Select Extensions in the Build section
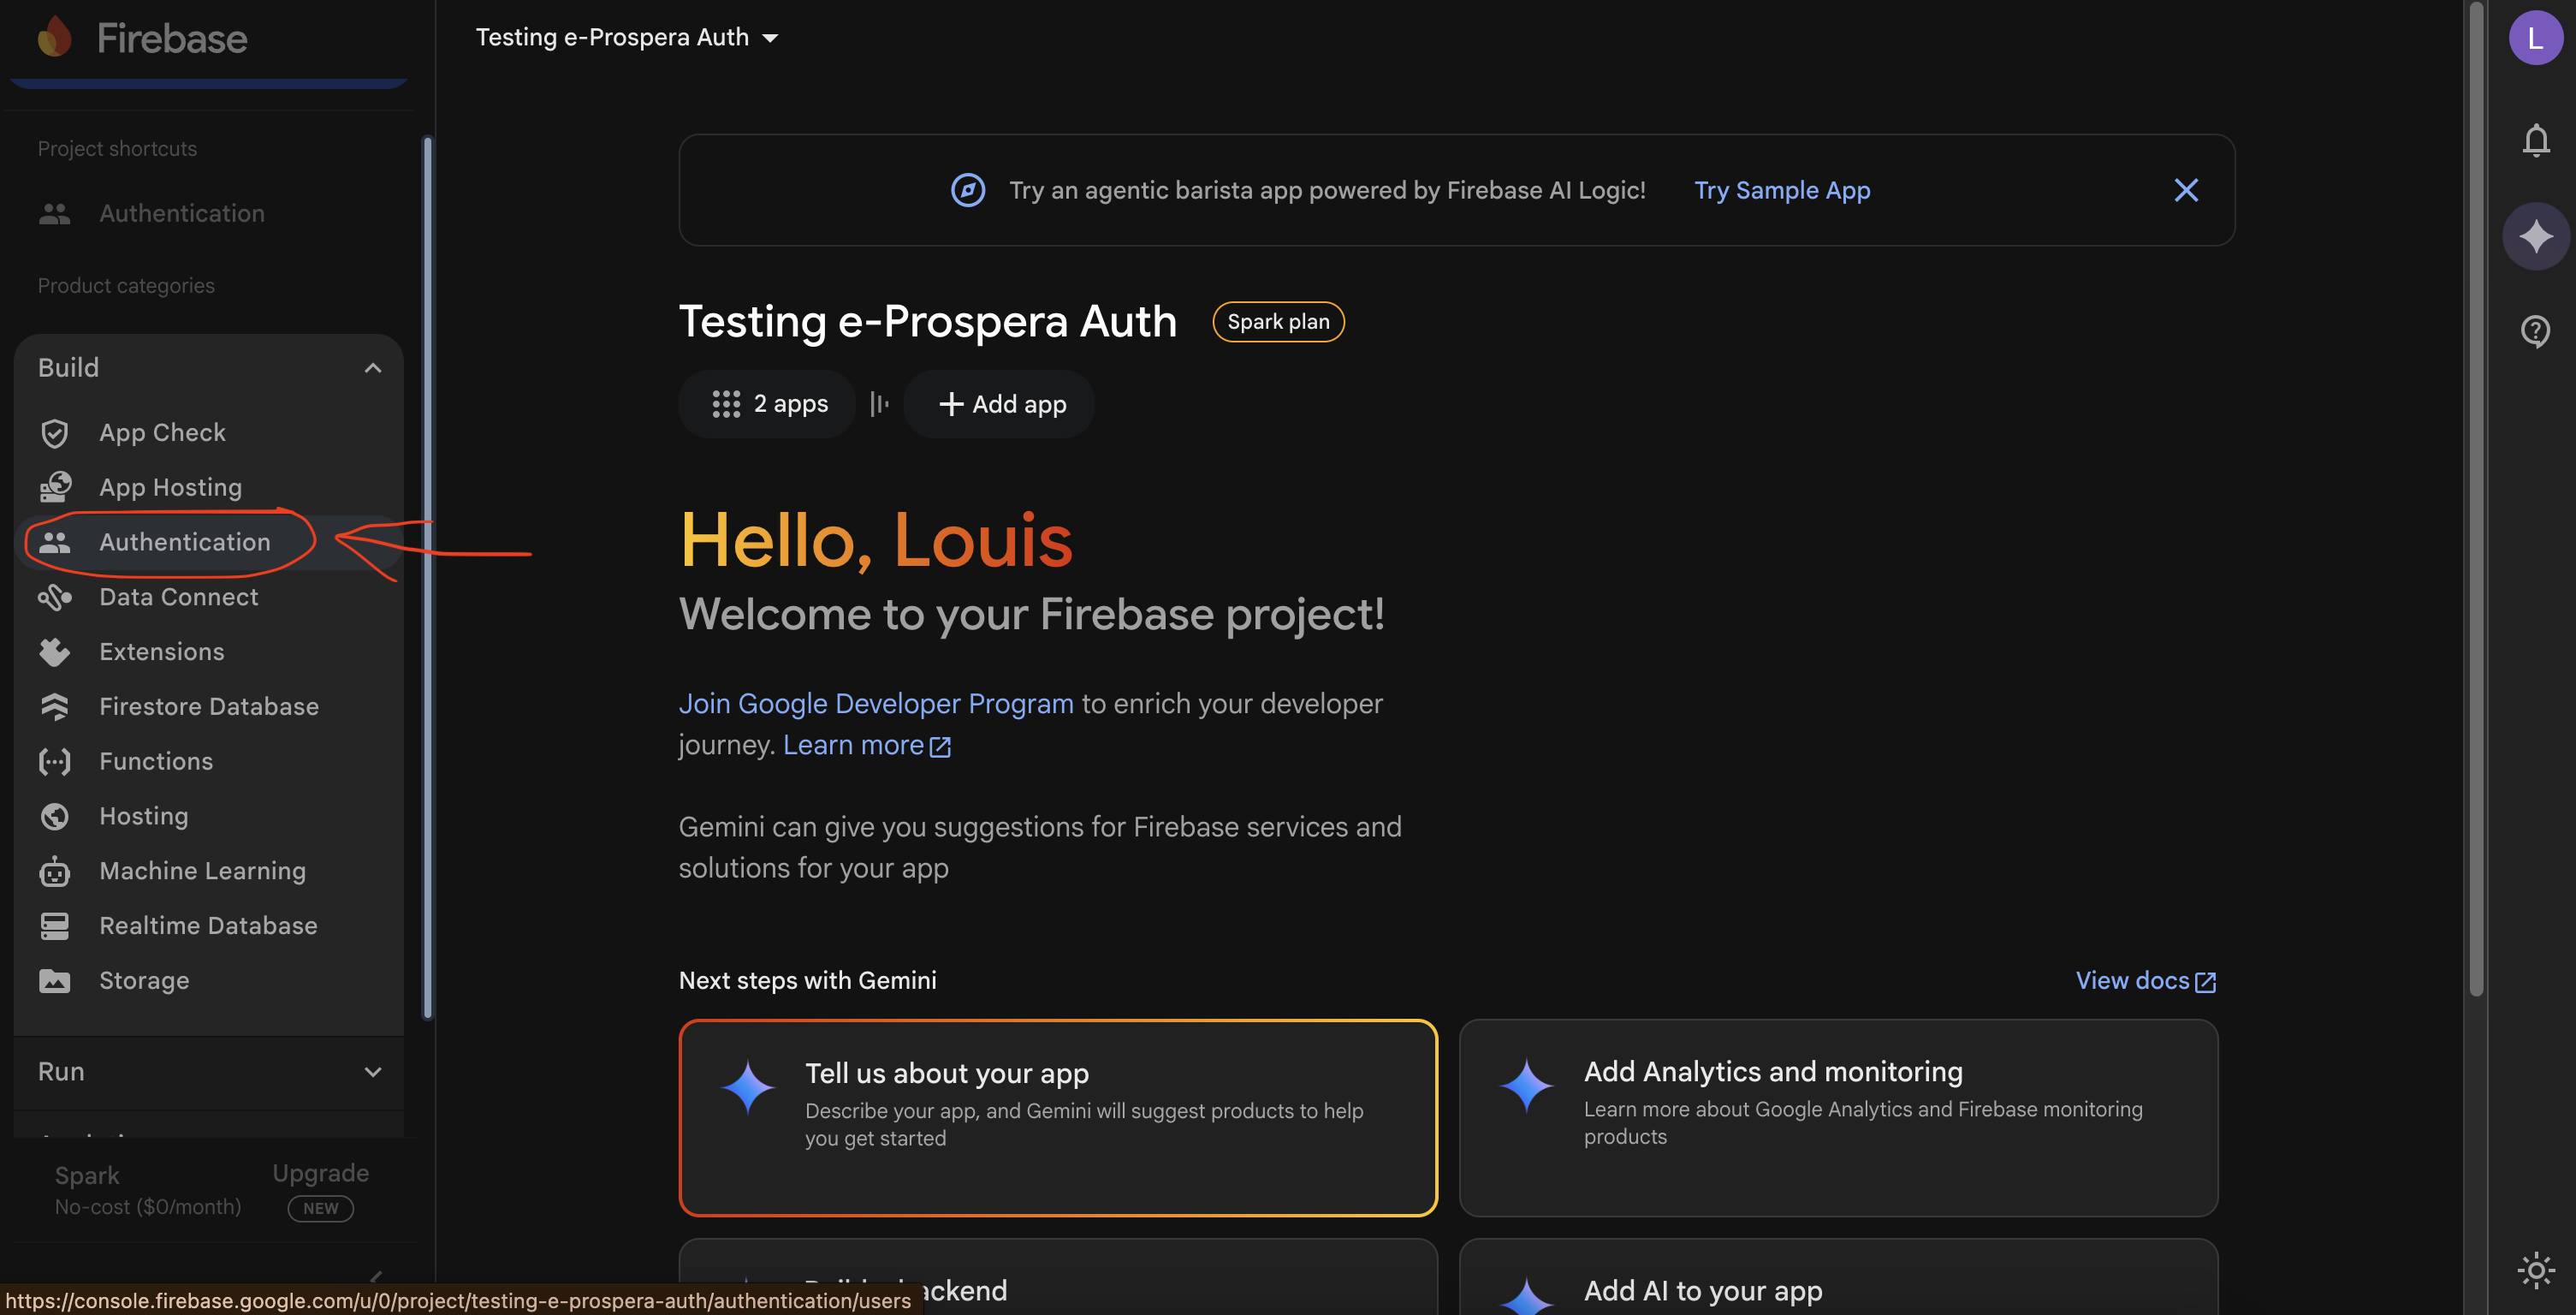The height and width of the screenshot is (1315, 2576). 161,651
